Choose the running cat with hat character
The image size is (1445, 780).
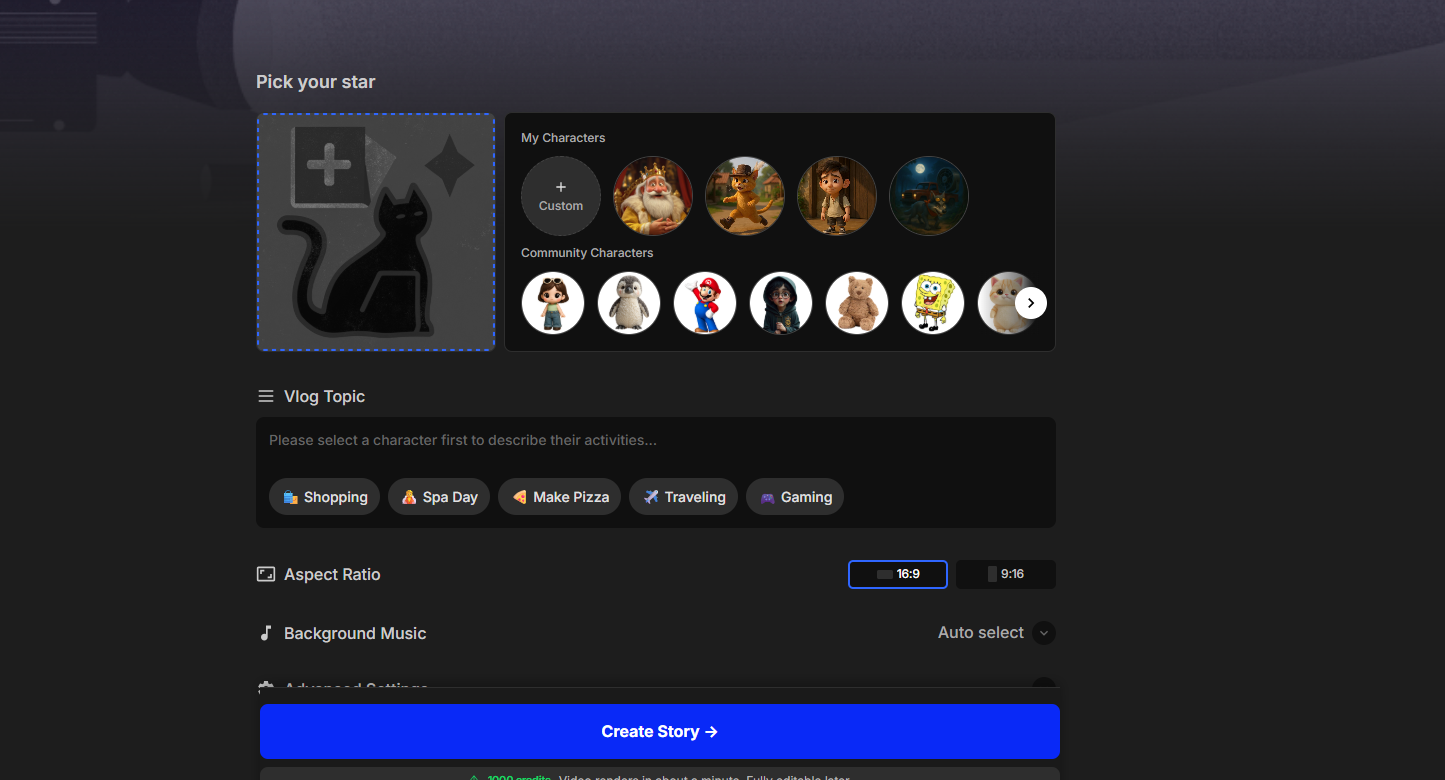pos(745,196)
